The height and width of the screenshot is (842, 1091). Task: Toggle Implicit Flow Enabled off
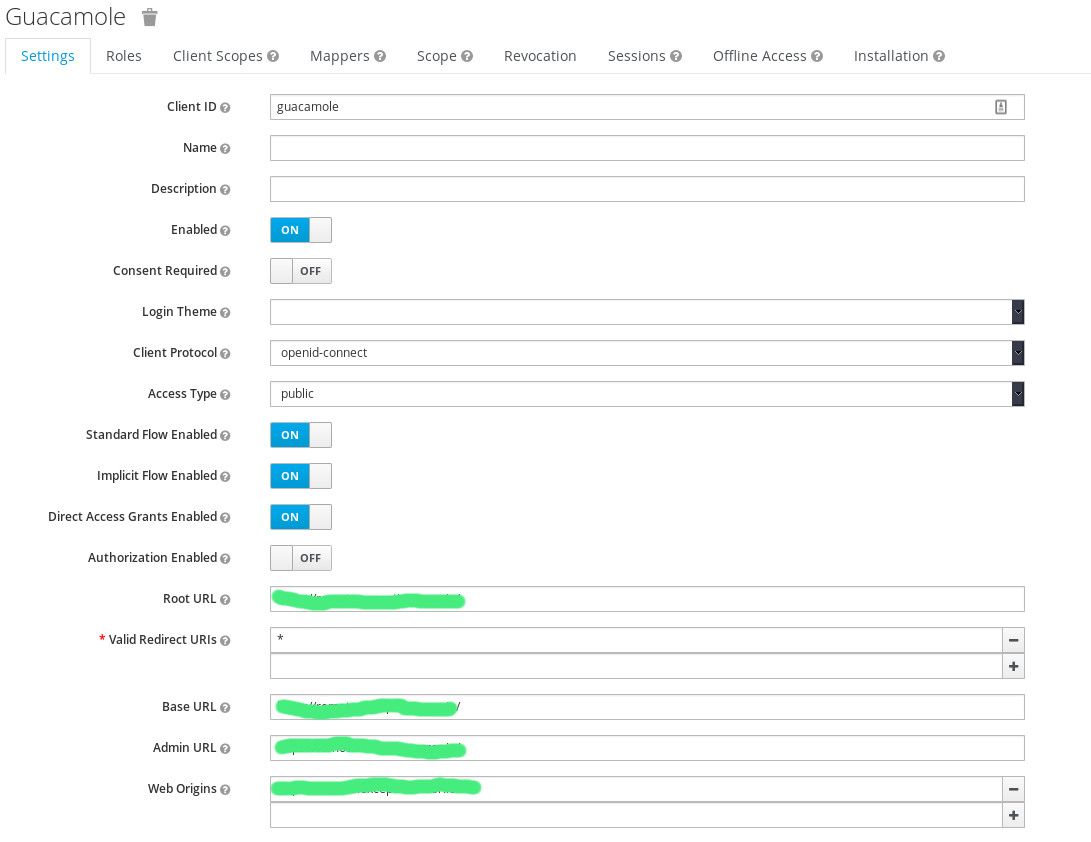(300, 476)
